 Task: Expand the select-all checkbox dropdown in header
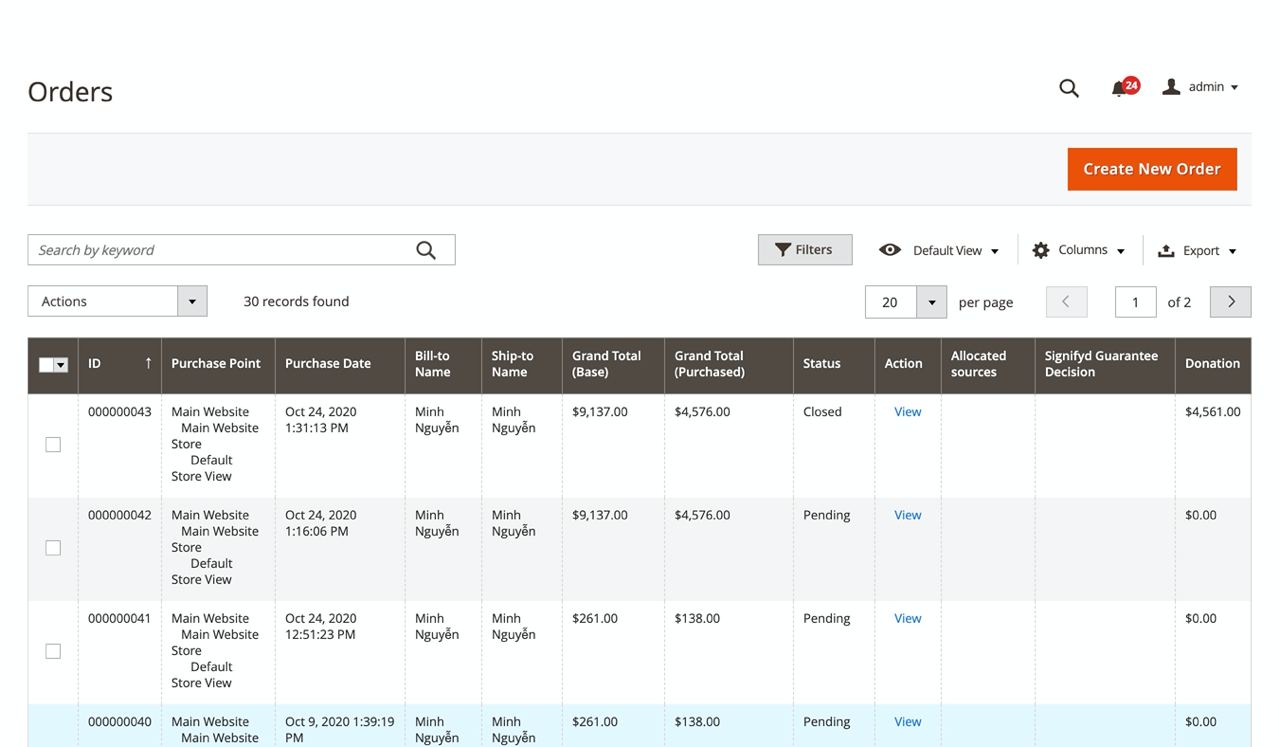[x=61, y=365]
